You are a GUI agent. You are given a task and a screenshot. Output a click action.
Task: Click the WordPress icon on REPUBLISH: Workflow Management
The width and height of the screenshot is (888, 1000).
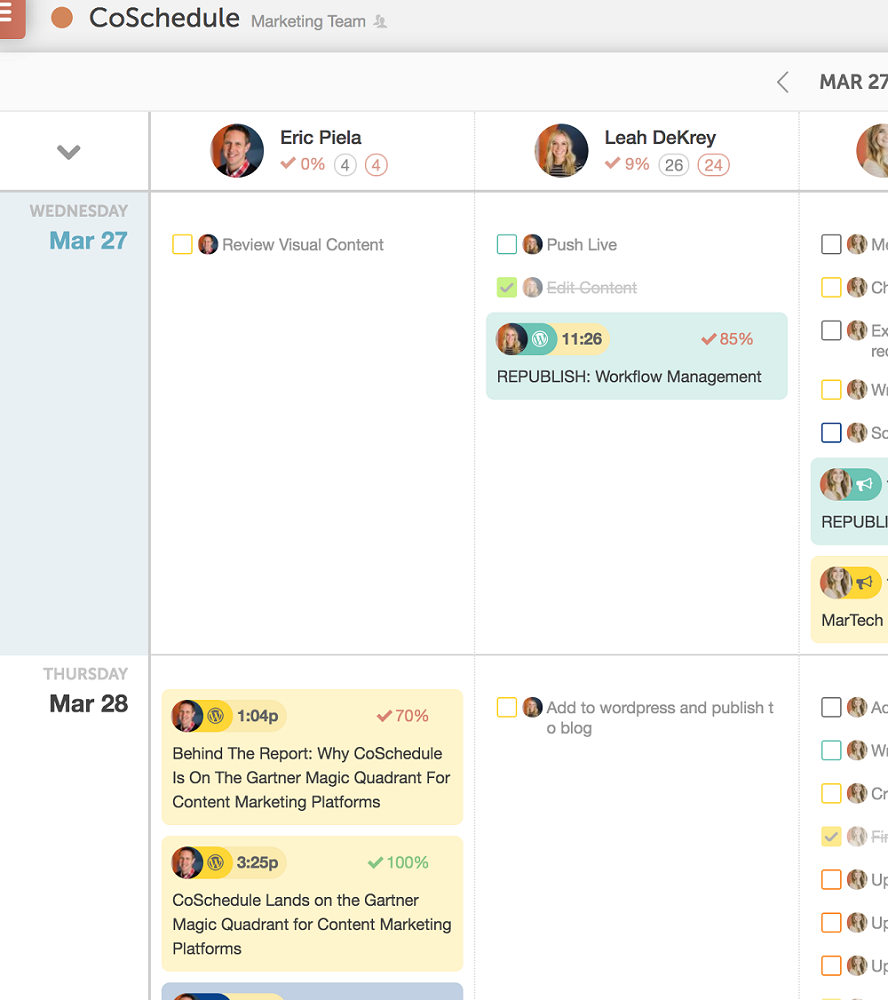pos(541,339)
